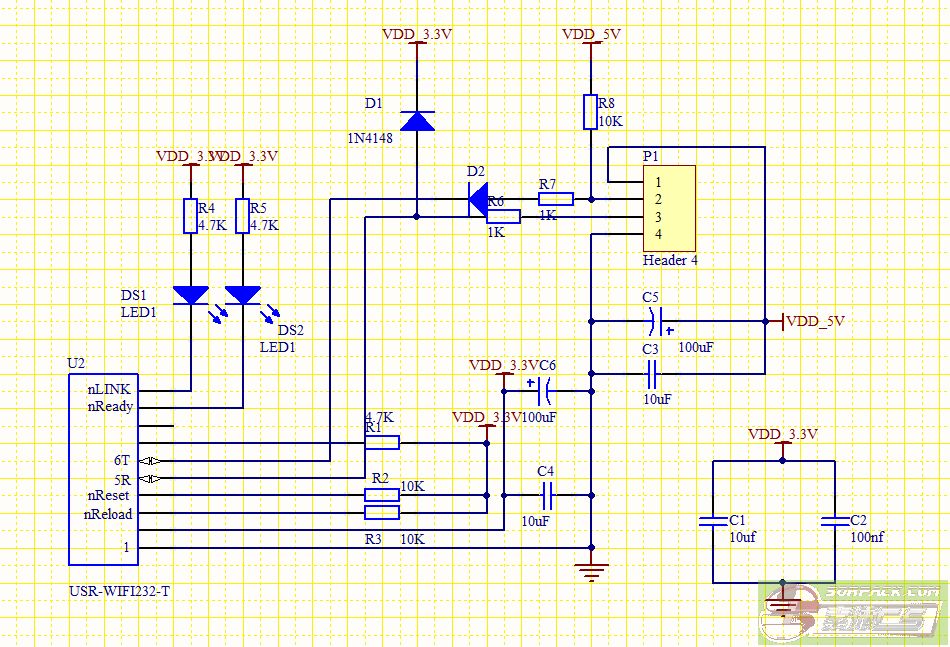
Task: Click the R7 1K resistor symbol
Action: (x=556, y=199)
